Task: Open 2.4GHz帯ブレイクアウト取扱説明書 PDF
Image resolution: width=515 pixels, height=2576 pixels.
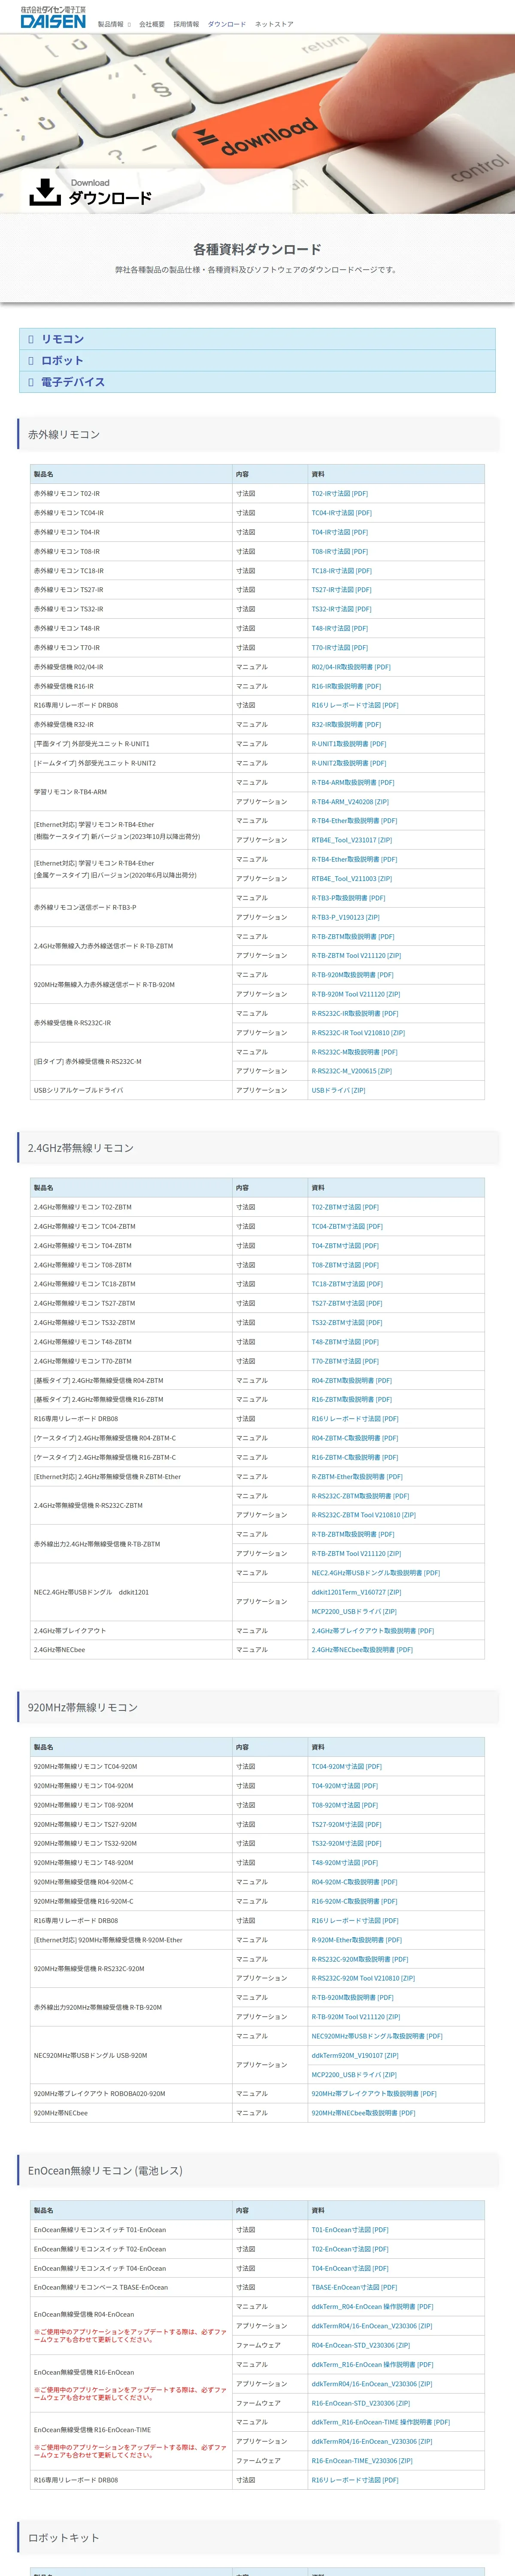Action: [372, 1631]
